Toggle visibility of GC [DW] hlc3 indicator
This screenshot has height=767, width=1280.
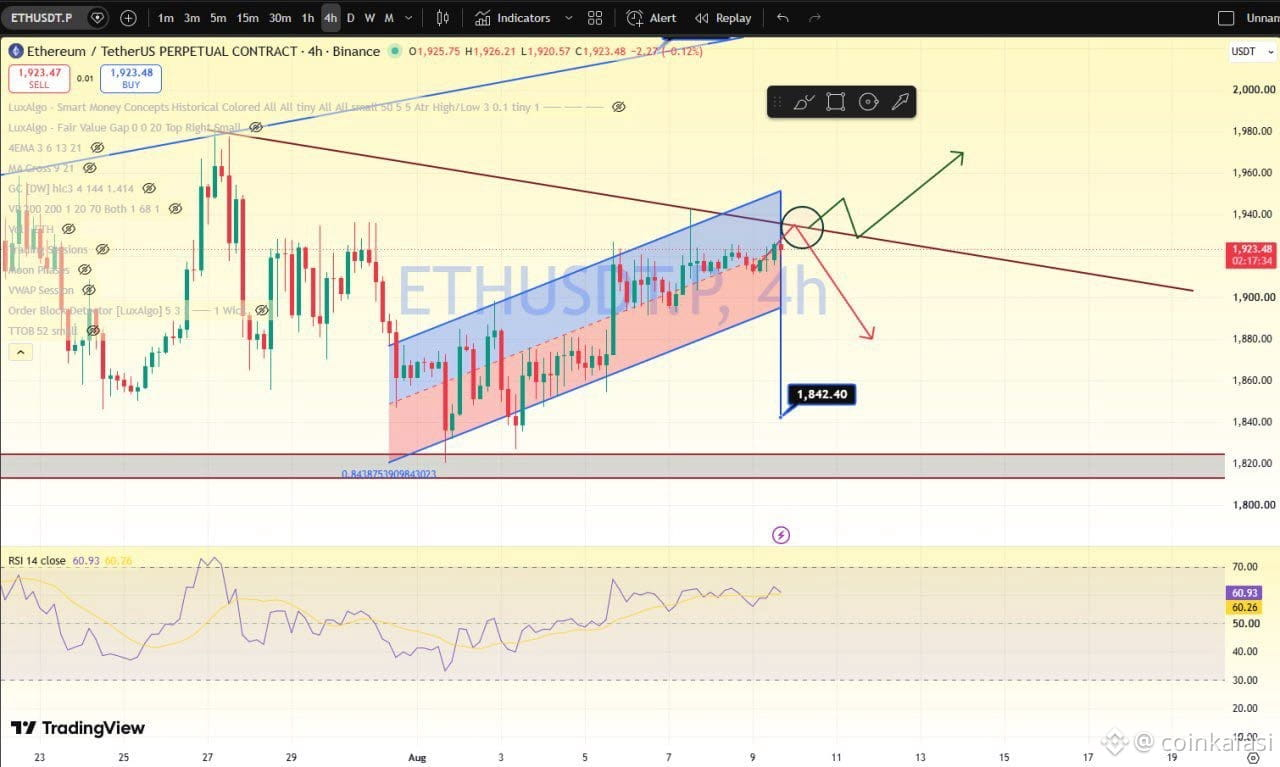(149, 188)
